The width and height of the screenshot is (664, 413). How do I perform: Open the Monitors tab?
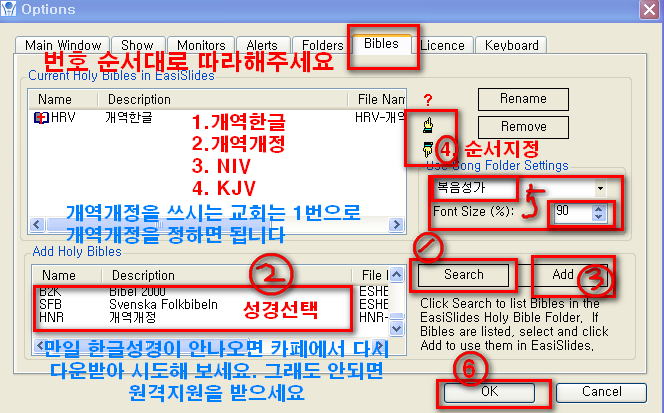click(201, 45)
